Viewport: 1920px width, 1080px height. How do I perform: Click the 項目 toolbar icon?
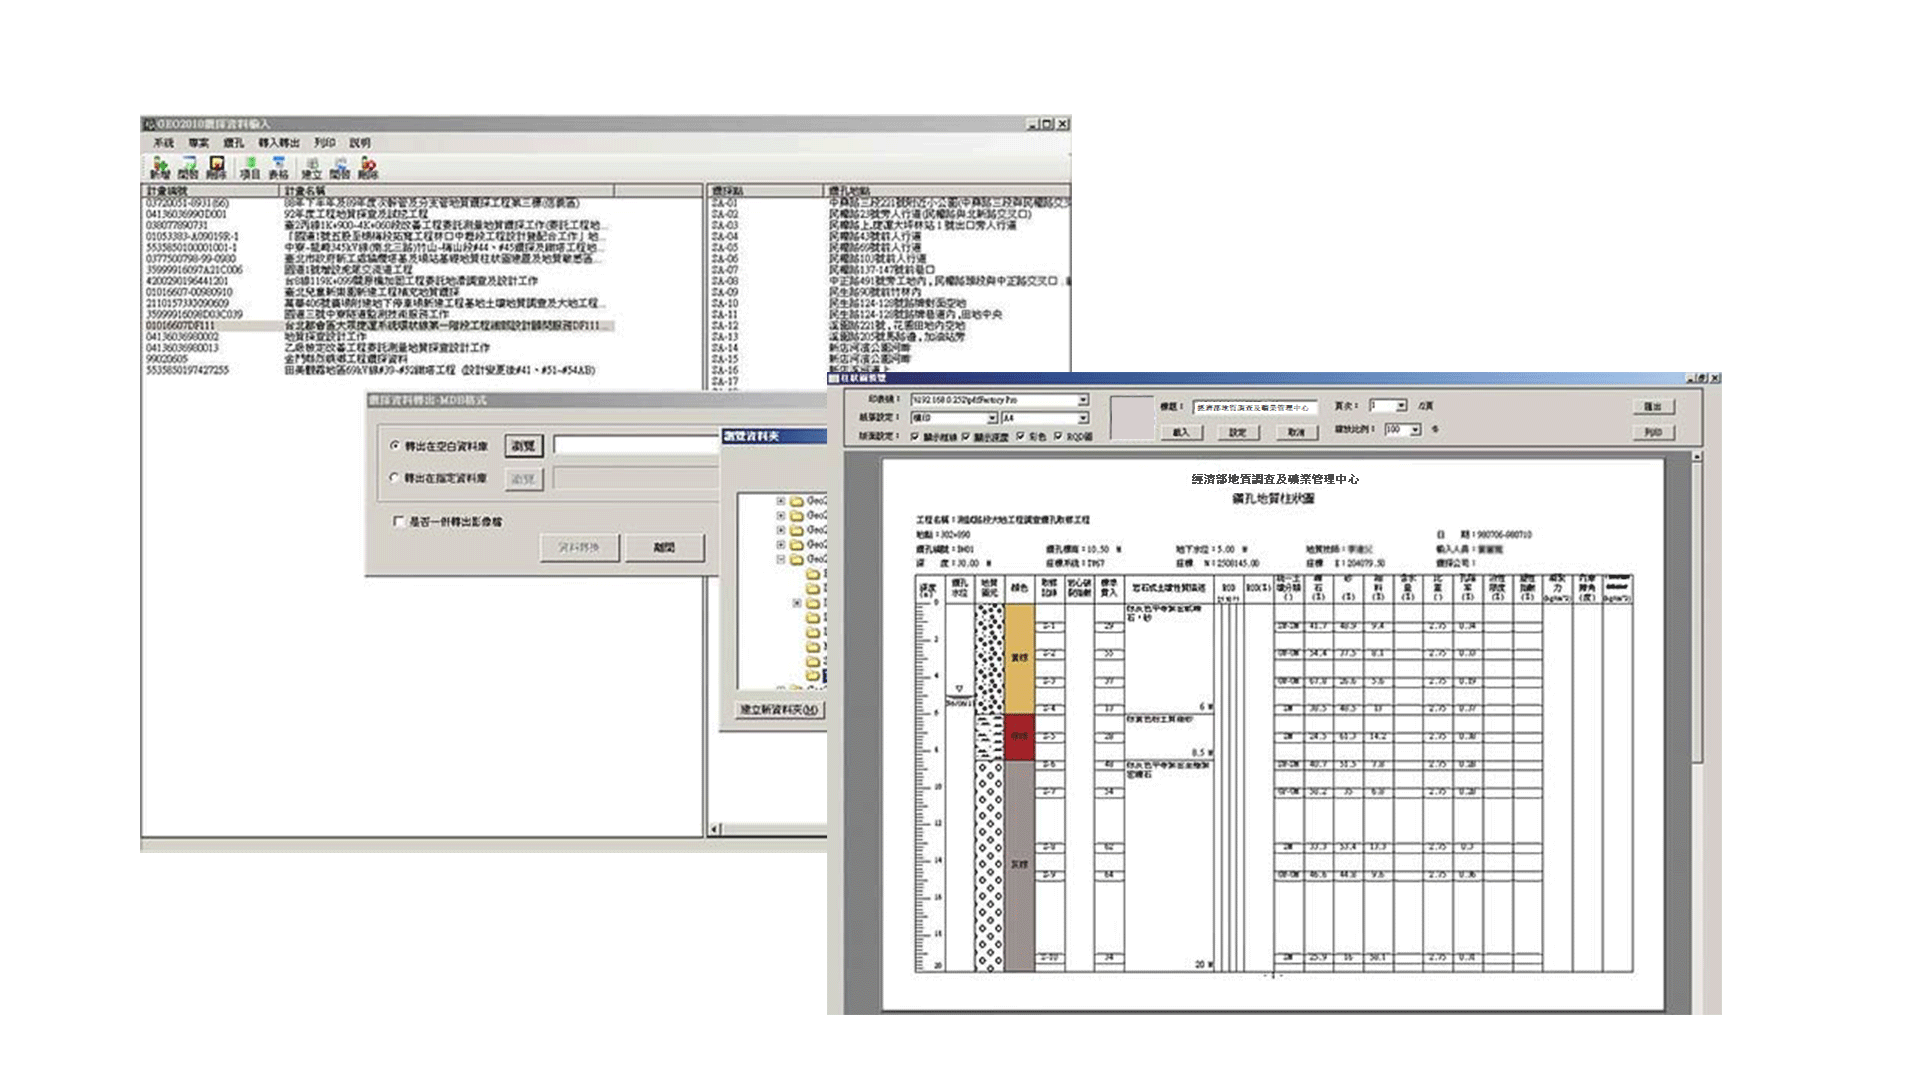[x=250, y=167]
